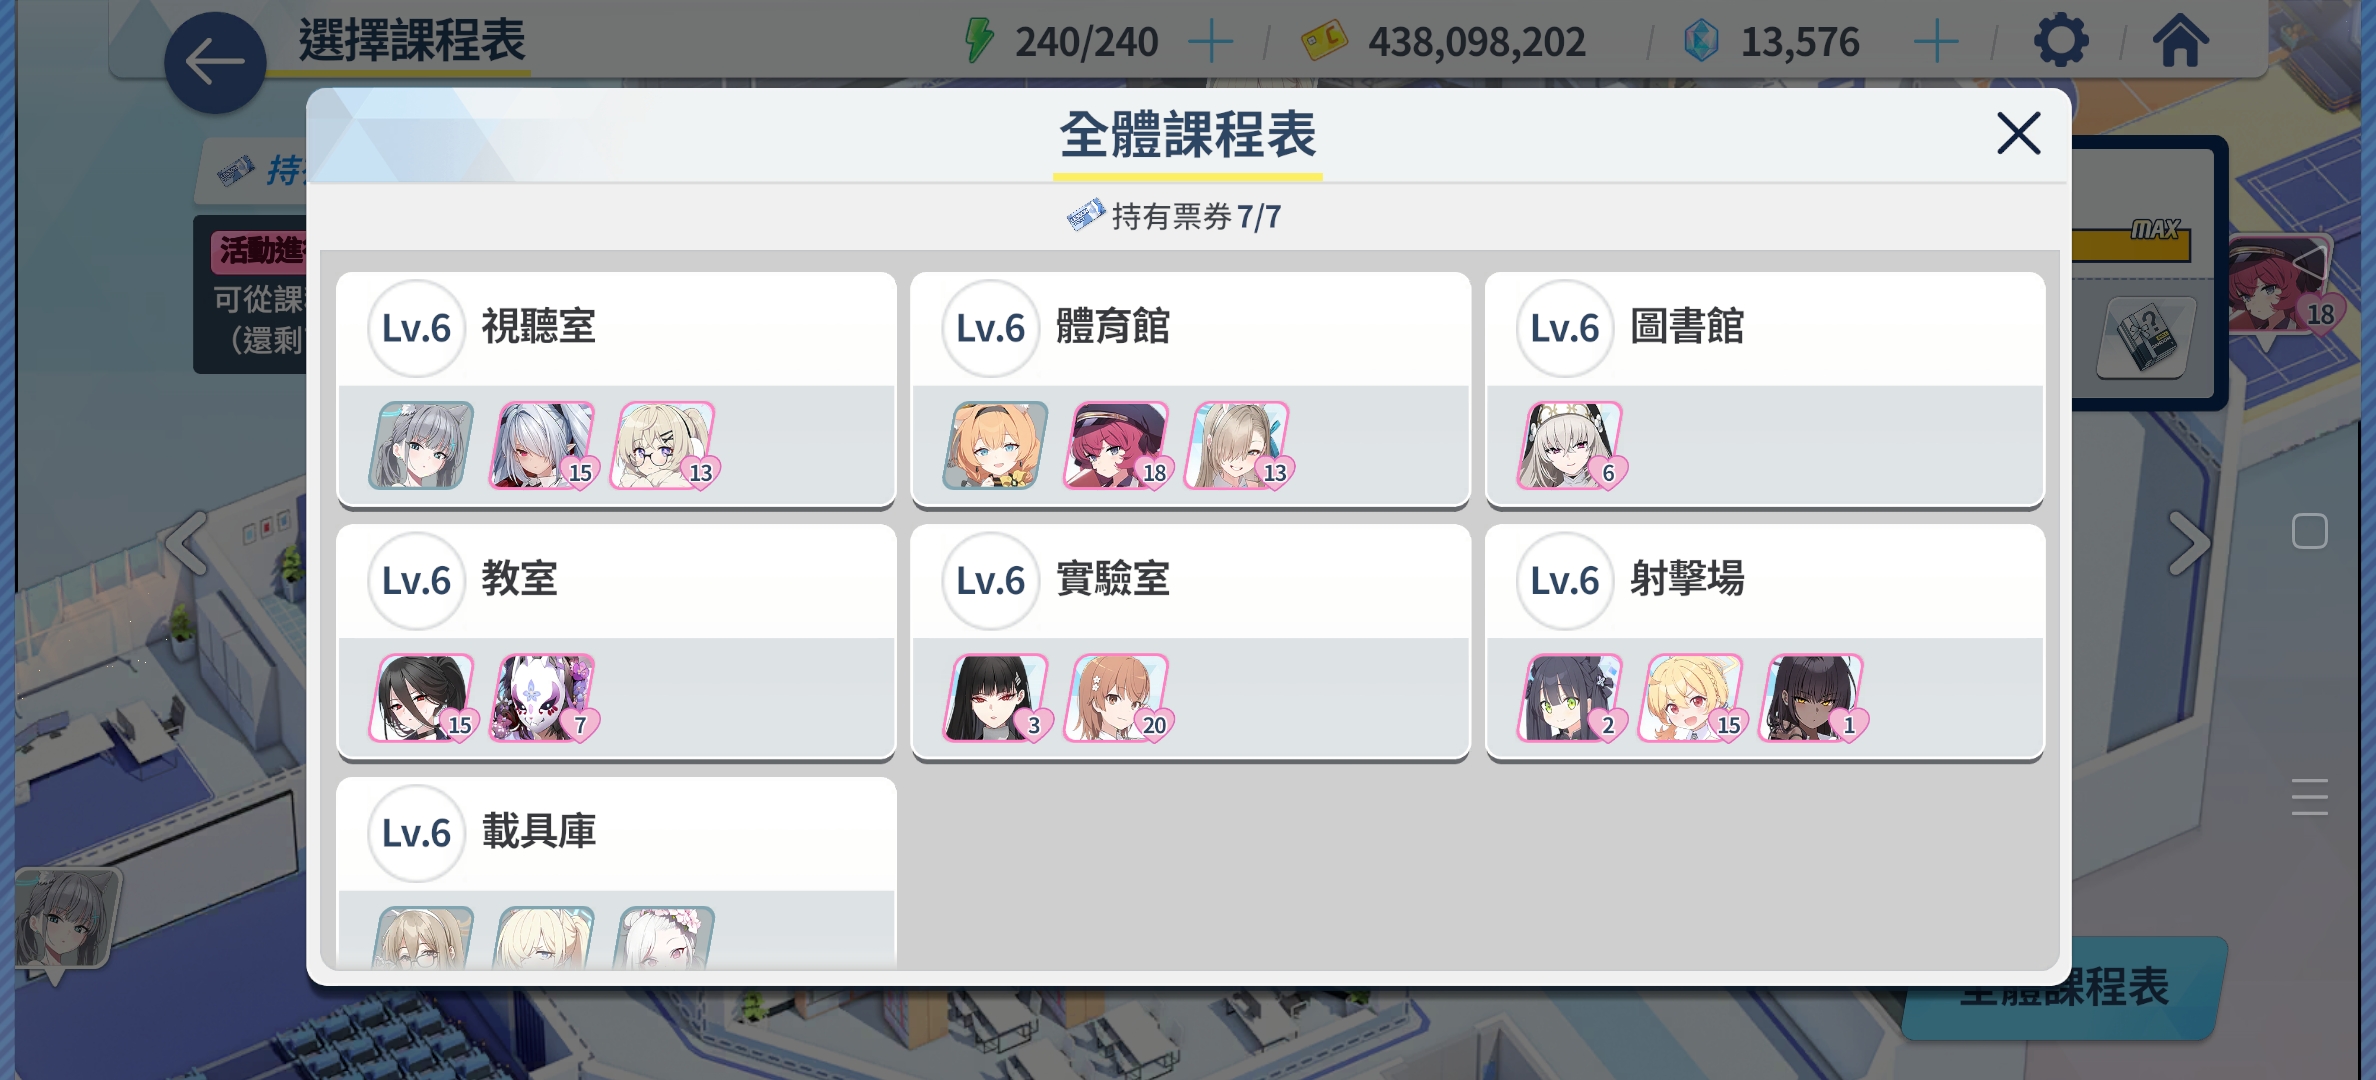Go to previous location with left chevron
The width and height of the screenshot is (2376, 1080).
(187, 543)
